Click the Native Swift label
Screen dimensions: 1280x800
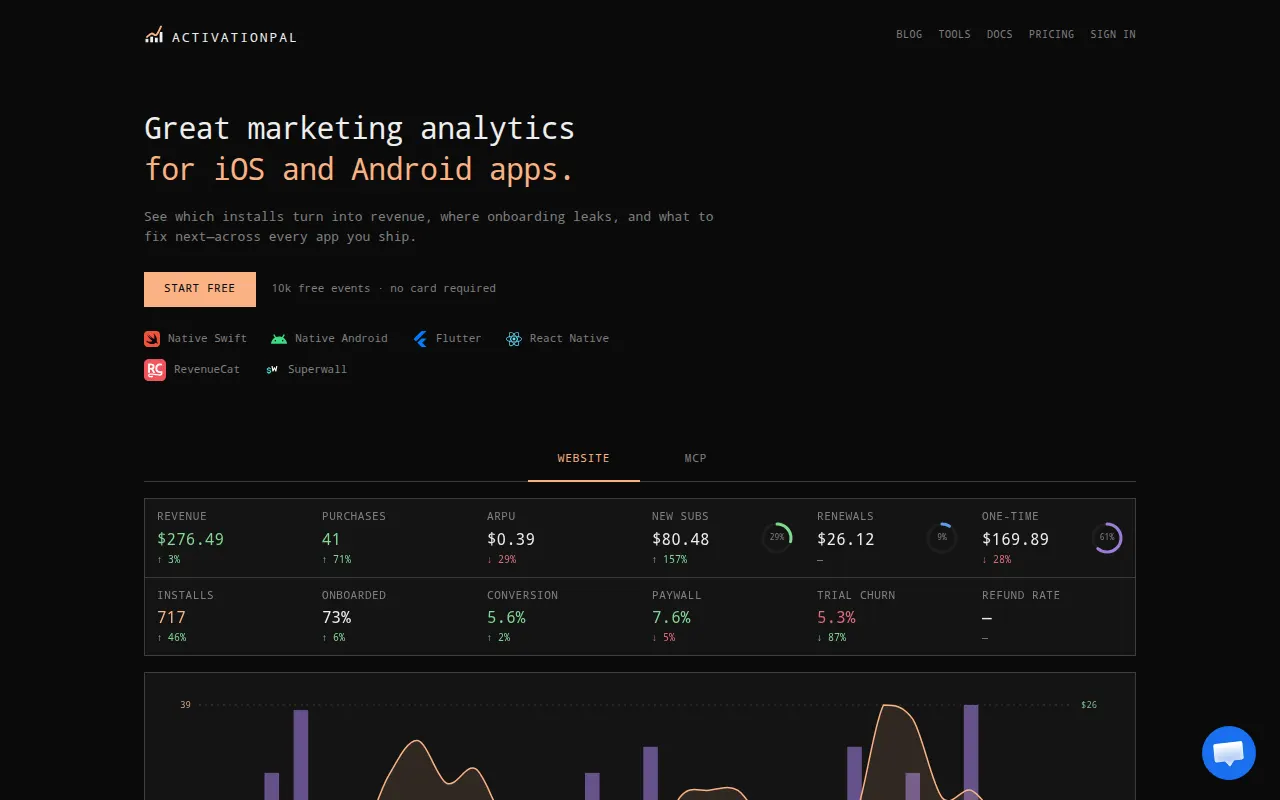coord(207,339)
